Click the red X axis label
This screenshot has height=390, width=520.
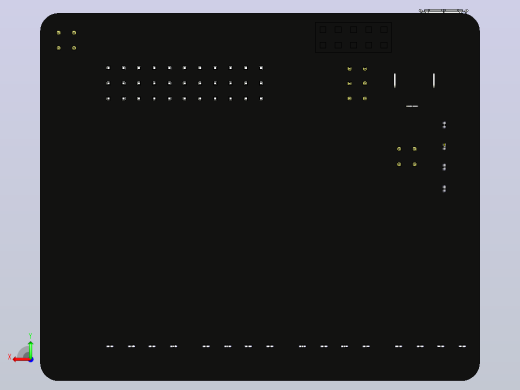9,357
